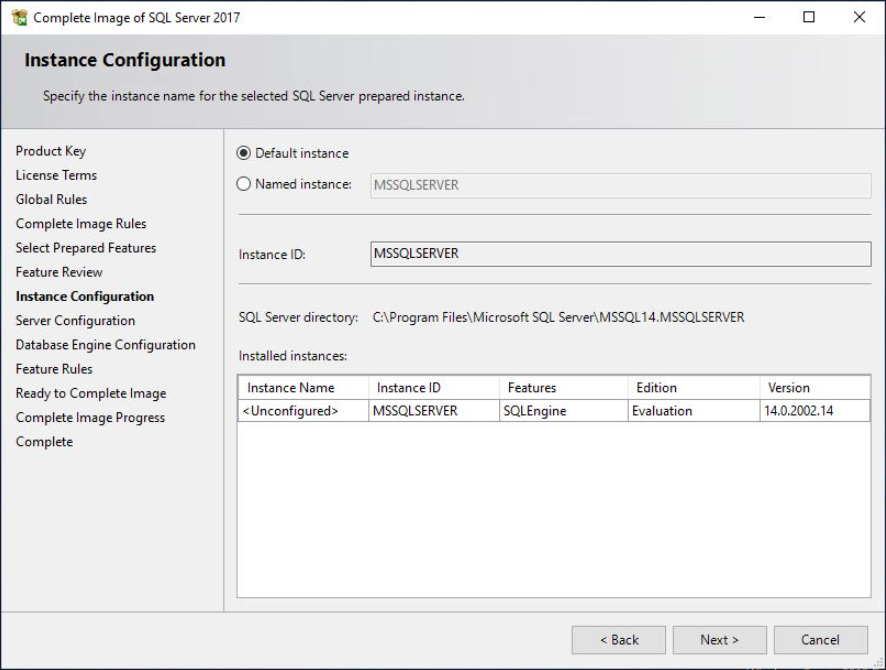Click the Back button
The height and width of the screenshot is (670, 886).
click(619, 639)
